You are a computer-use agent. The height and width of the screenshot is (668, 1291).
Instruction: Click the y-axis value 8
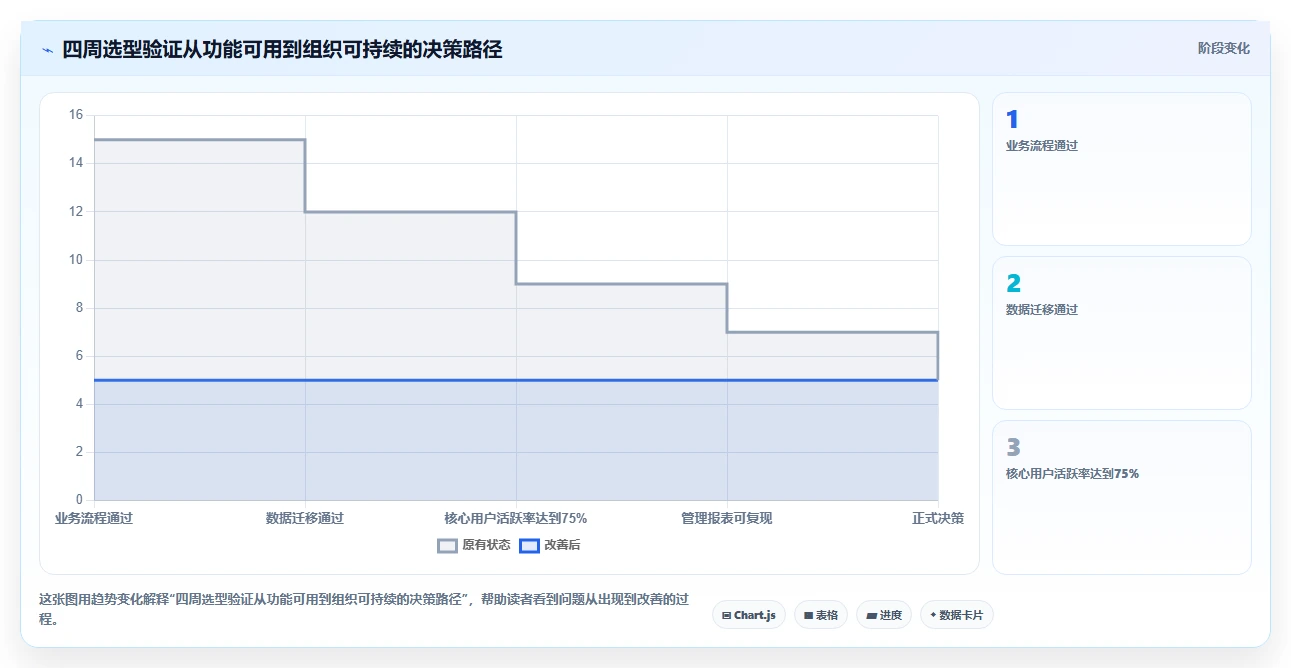(80, 308)
